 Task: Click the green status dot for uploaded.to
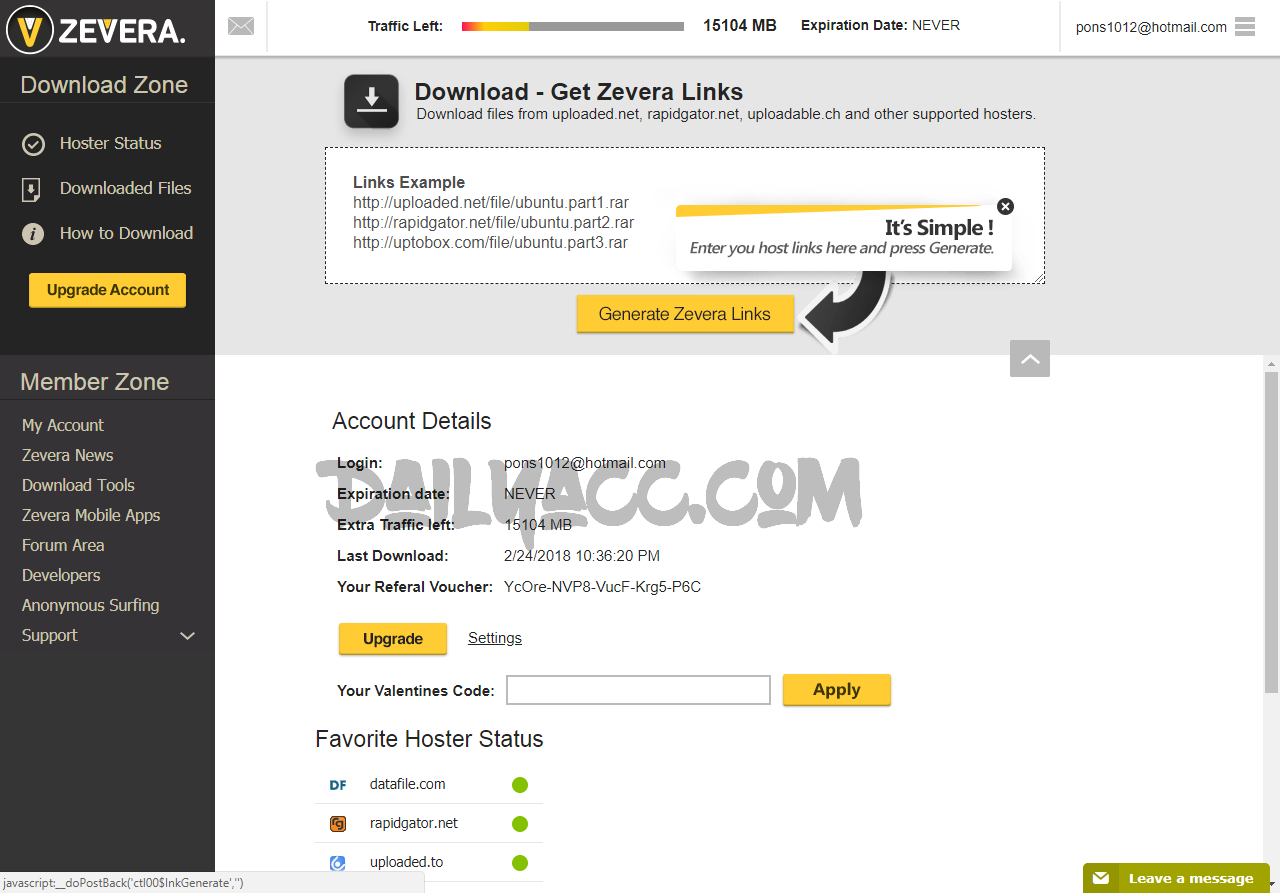pyautogui.click(x=520, y=862)
